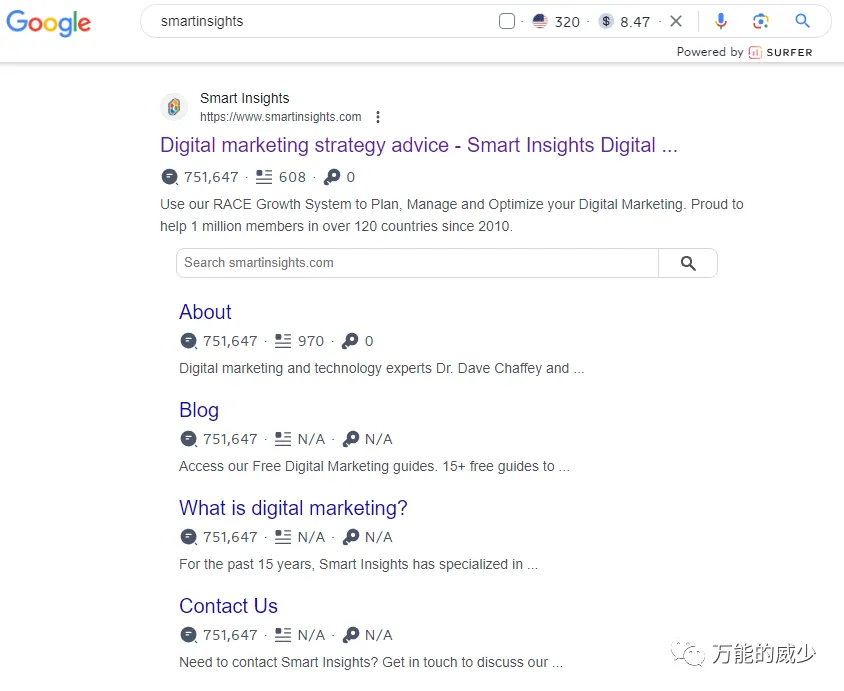Image resolution: width=844 pixels, height=691 pixels.
Task: Click the Need to contact Smart Insights snippet
Action: [370, 662]
